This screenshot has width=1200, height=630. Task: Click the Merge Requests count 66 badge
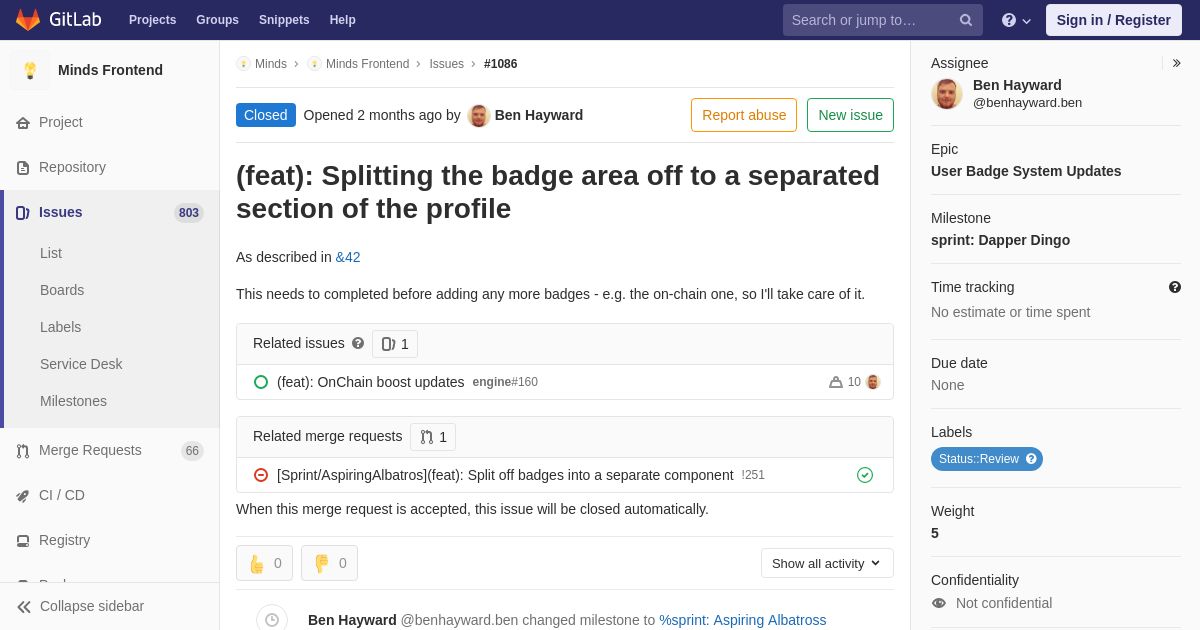point(192,451)
